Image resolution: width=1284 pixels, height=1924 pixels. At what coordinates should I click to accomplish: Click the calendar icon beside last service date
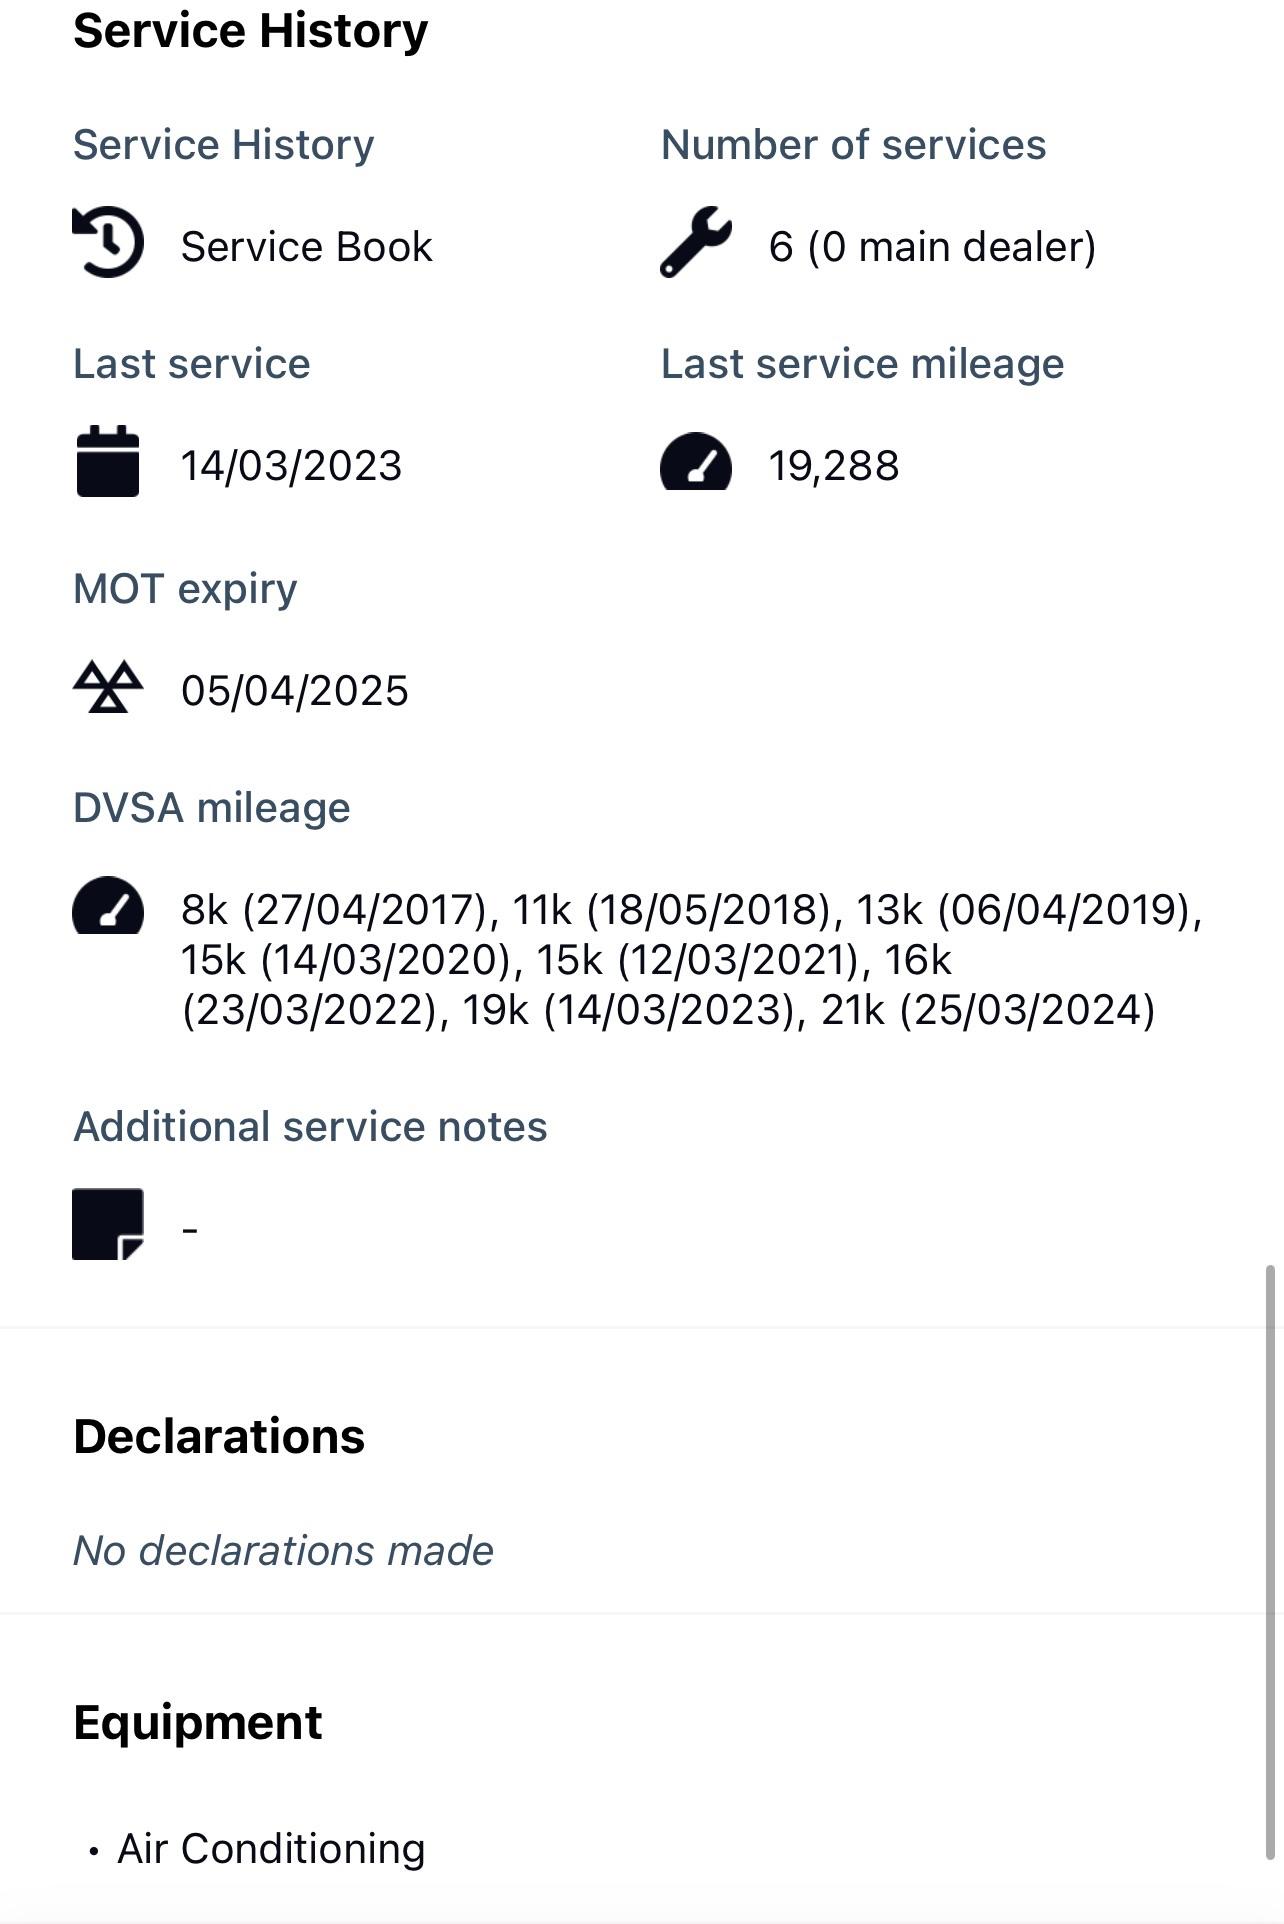108,461
